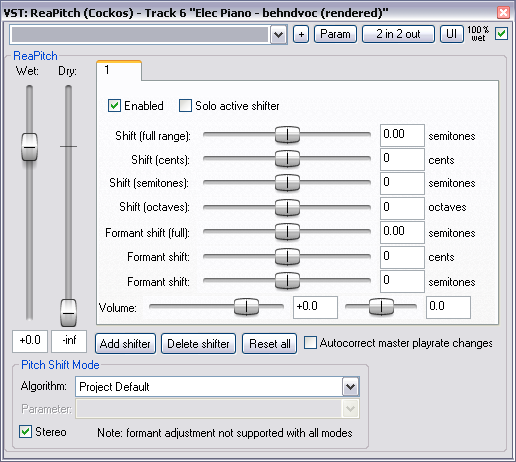Screen dimensions: 516x462
Task: Click the Shift (octaves) slider handle
Action: point(287,207)
